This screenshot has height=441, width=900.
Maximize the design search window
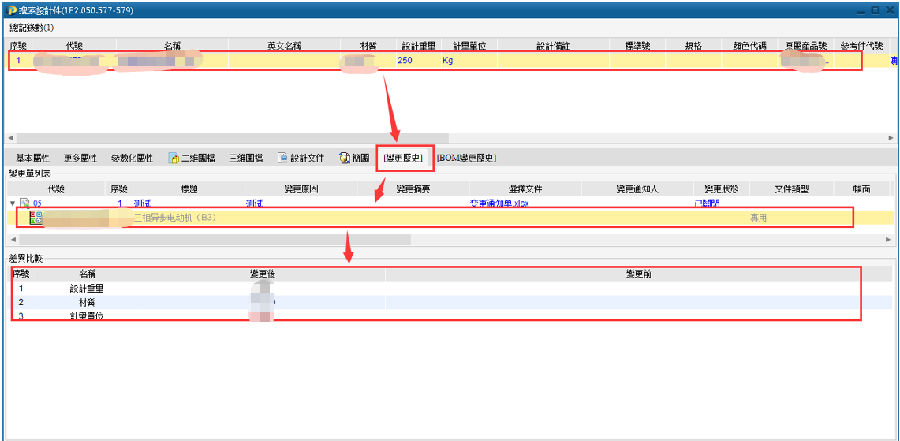(x=875, y=10)
